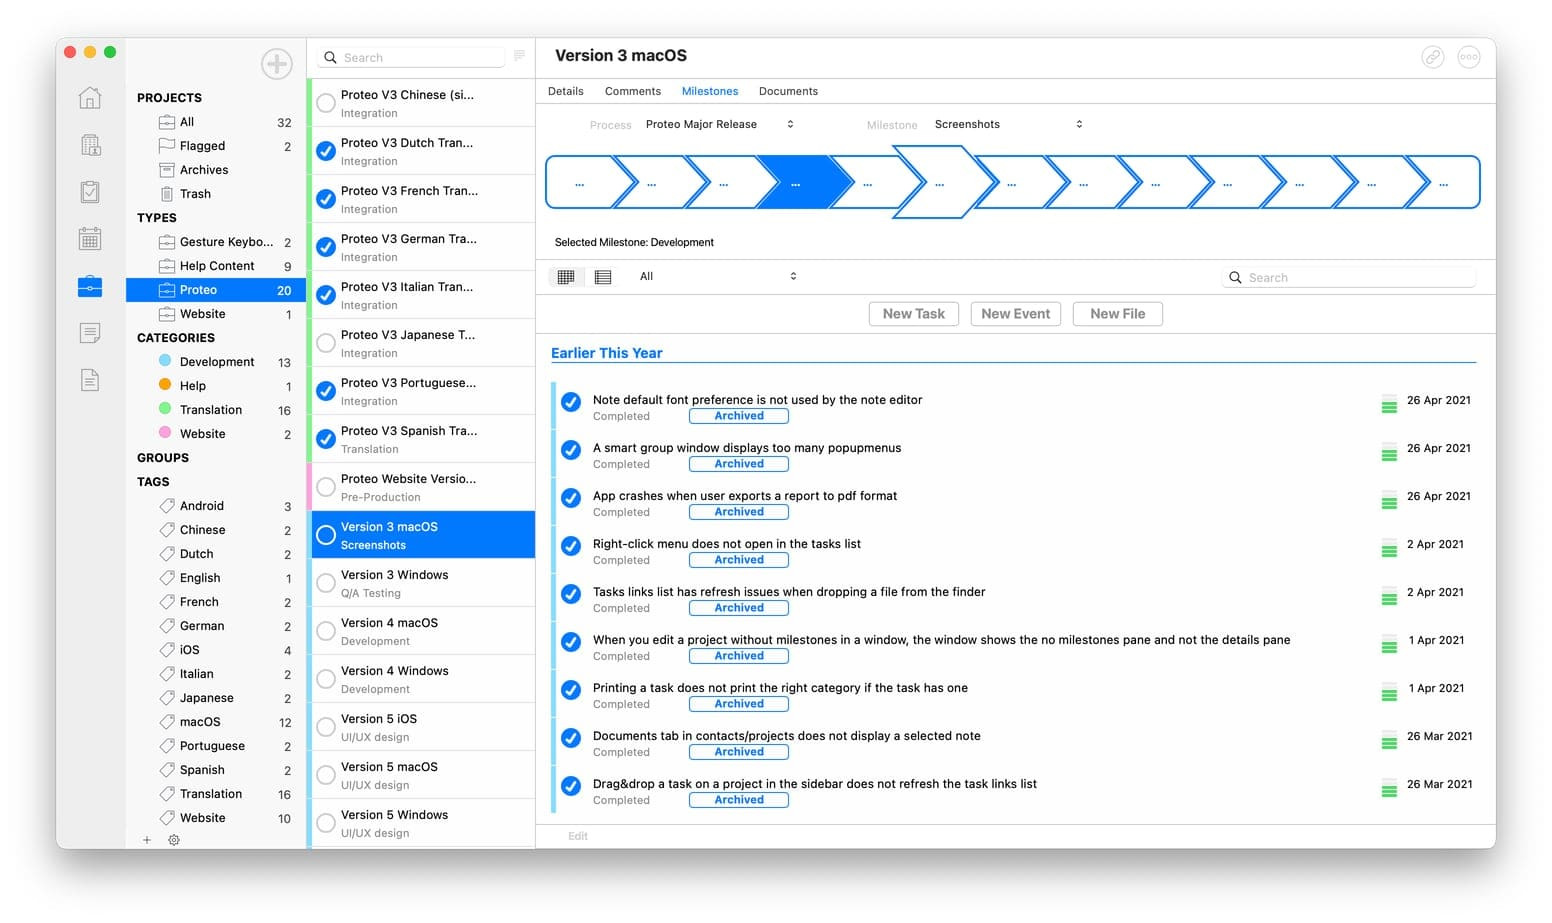1552x923 pixels.
Task: Uncheck the "Documents tab in contacts/projects" task
Action: tap(571, 738)
